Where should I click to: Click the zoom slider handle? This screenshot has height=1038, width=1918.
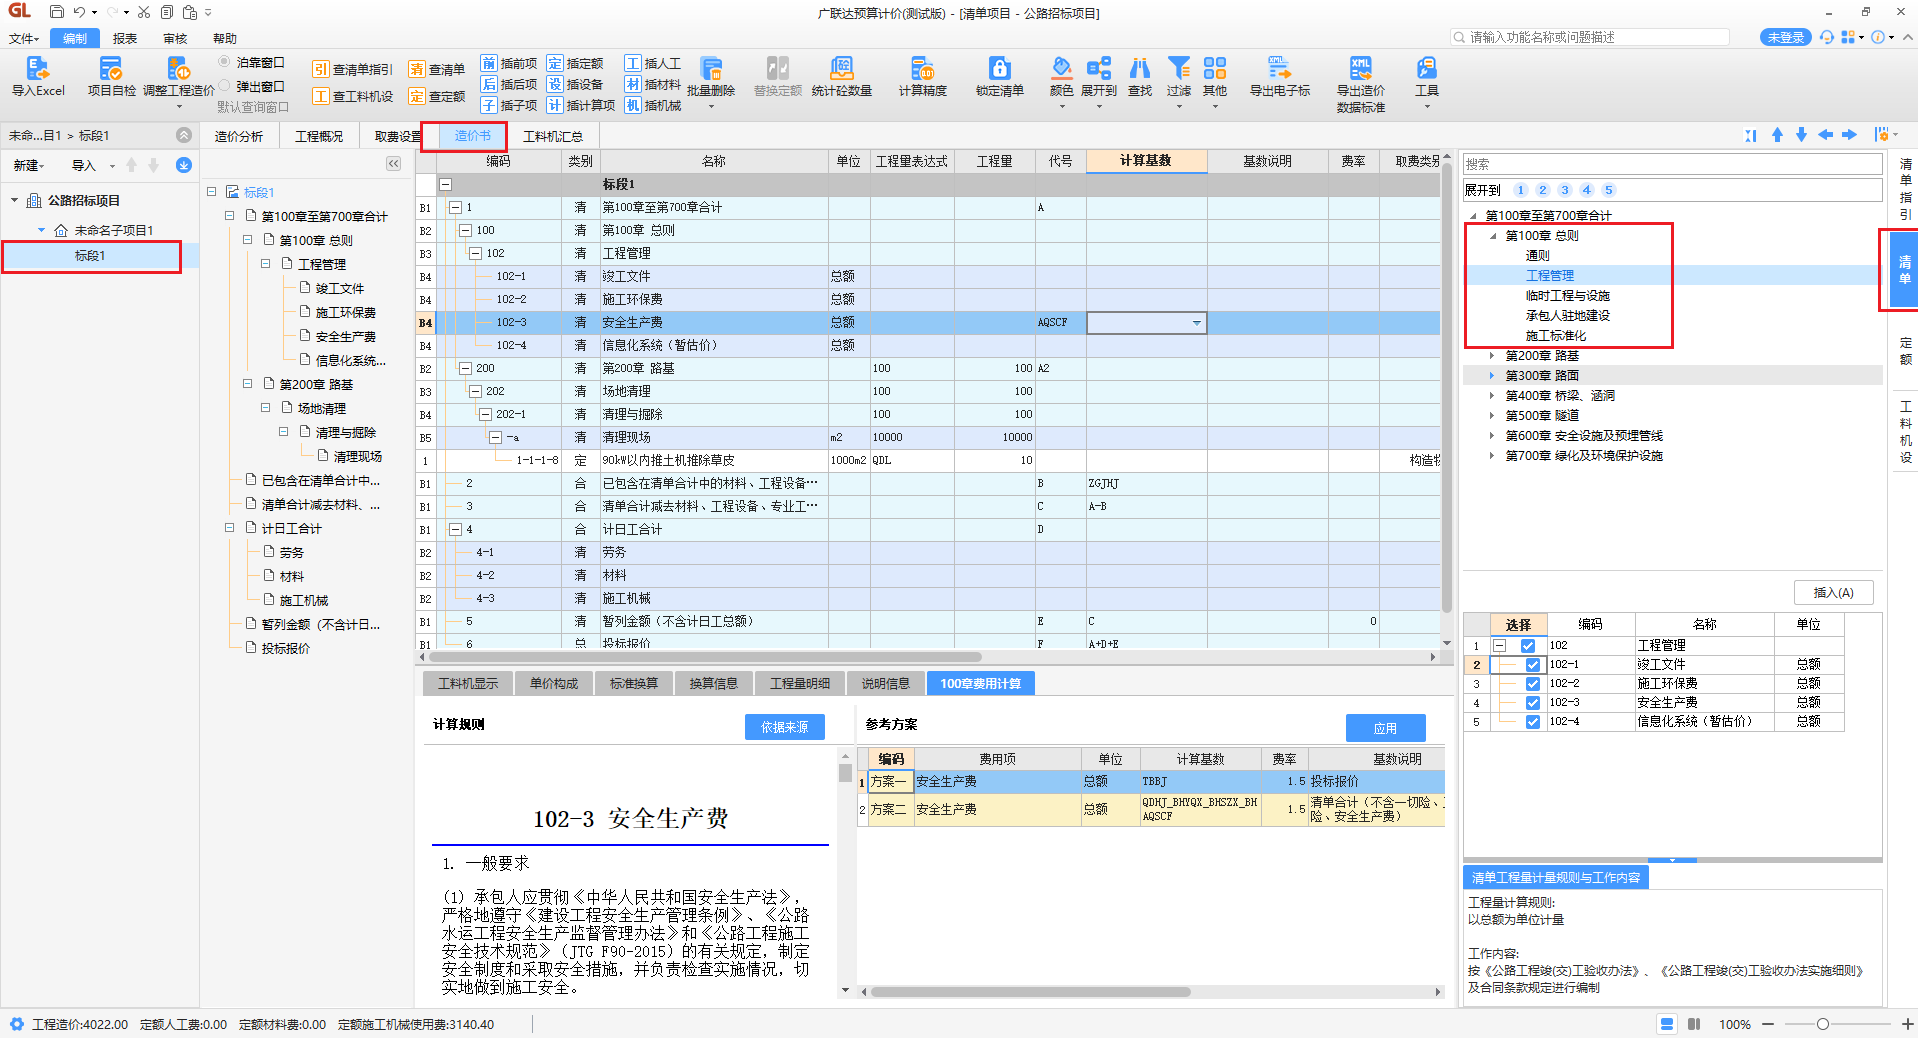click(1823, 1024)
